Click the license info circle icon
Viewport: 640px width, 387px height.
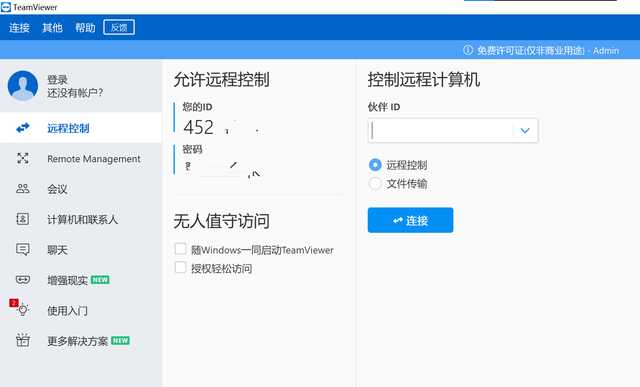[468, 50]
